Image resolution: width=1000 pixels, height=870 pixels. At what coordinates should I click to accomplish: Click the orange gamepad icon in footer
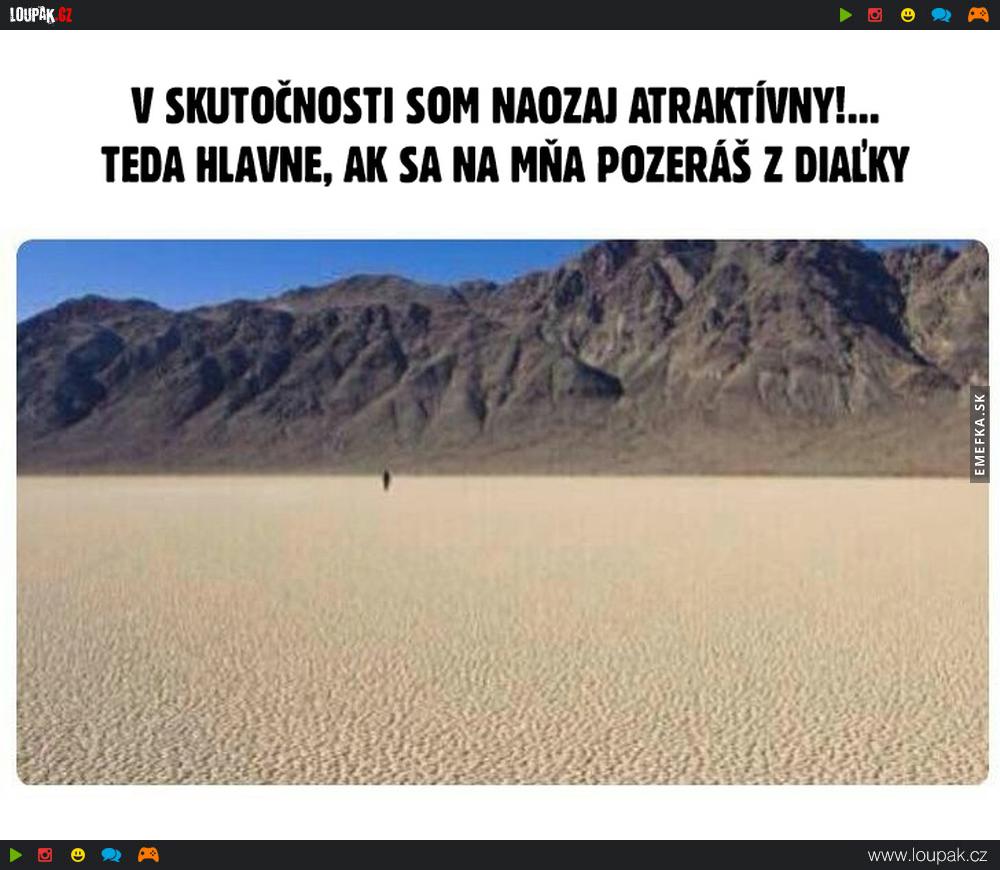(x=148, y=855)
